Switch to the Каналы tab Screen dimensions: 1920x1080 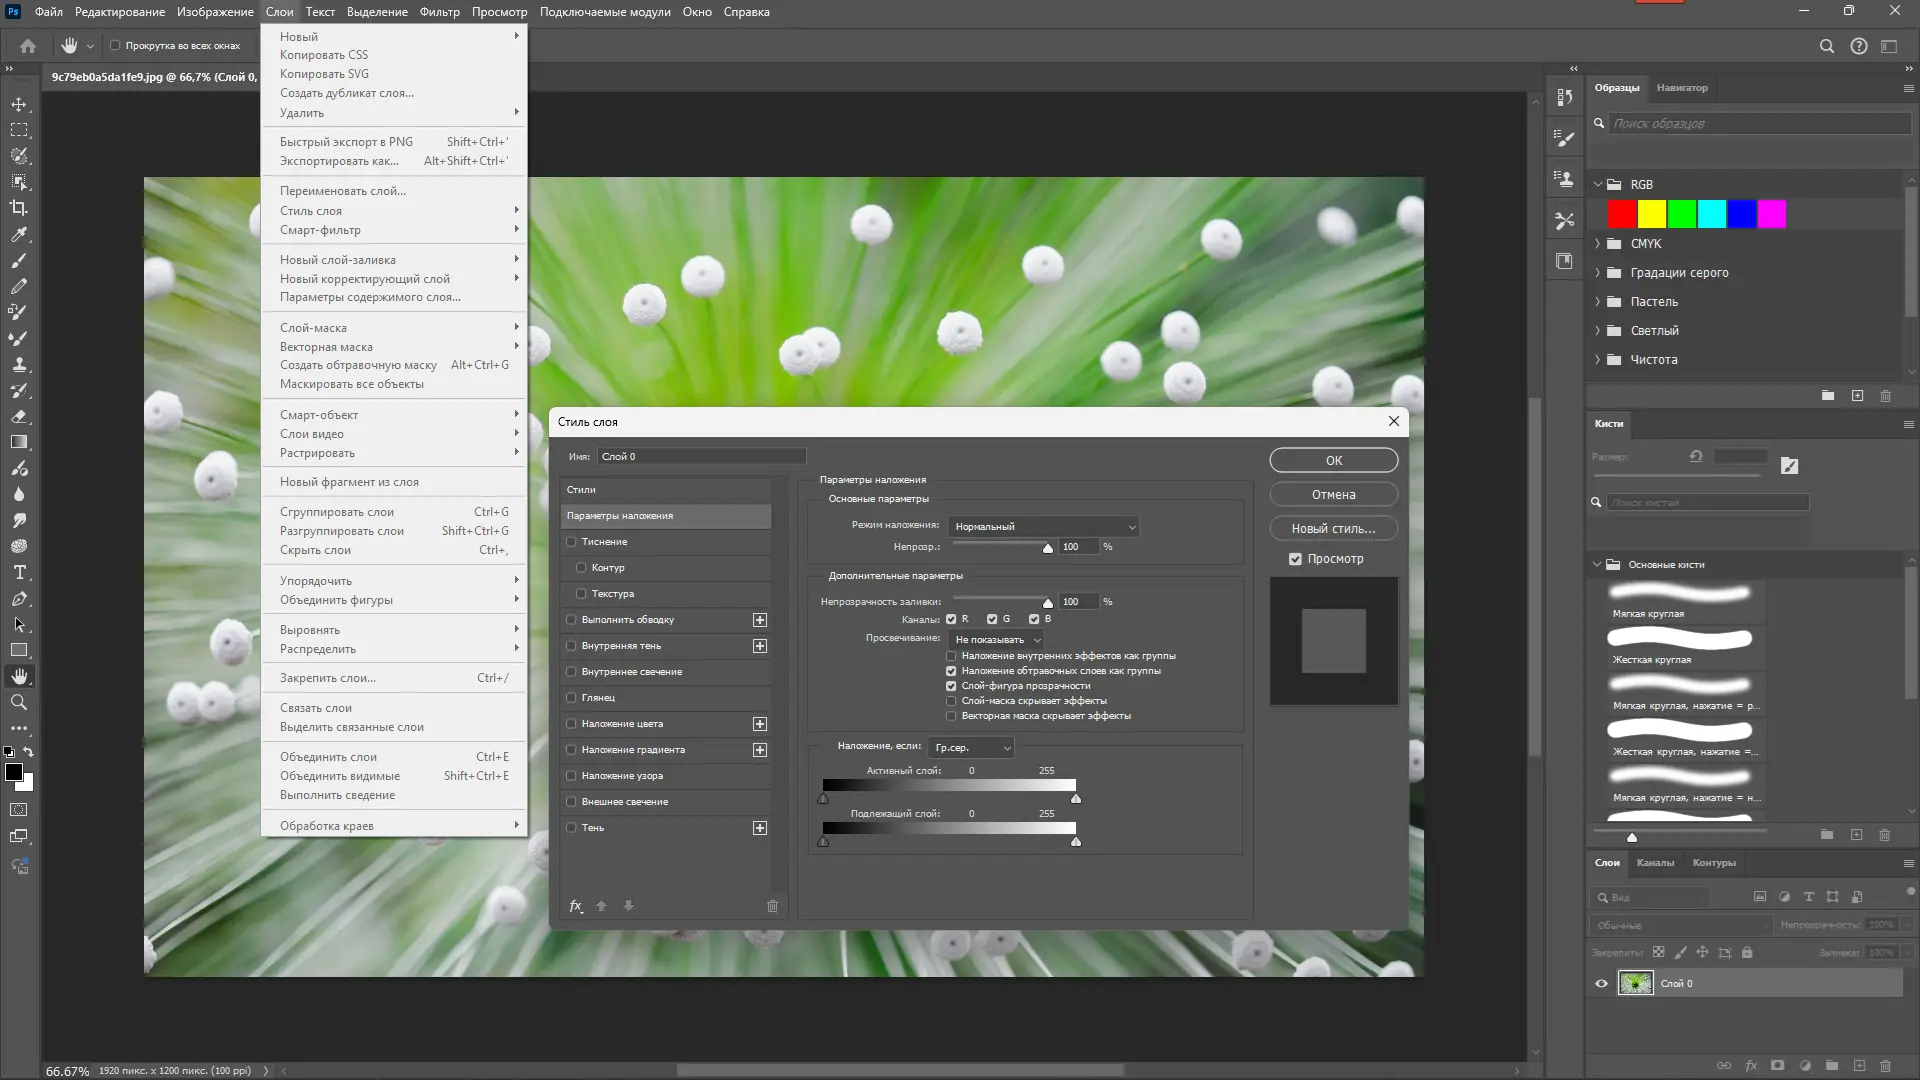pos(1655,863)
